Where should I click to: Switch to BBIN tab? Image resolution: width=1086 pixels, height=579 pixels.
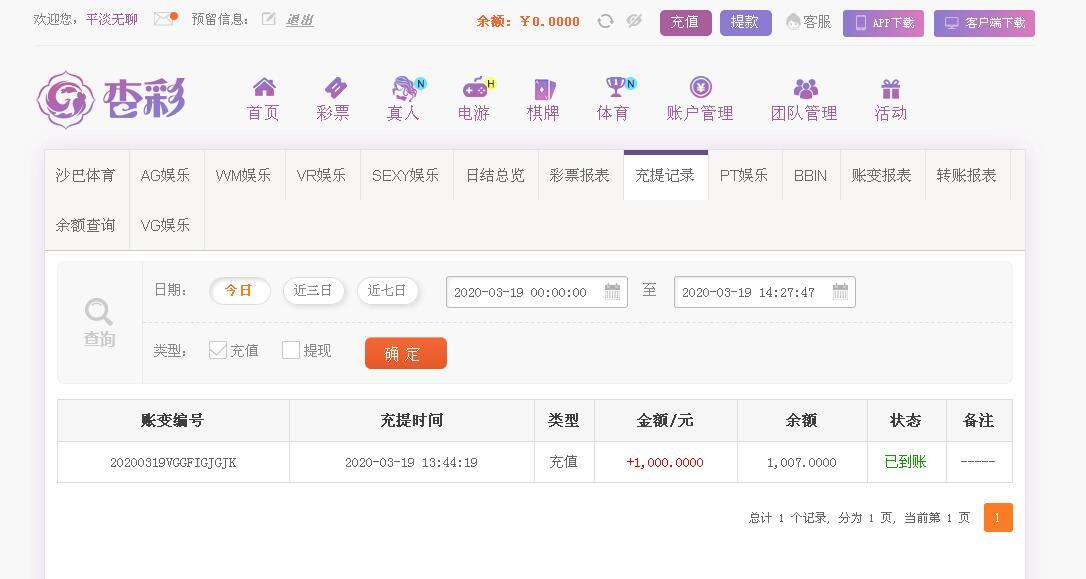click(x=811, y=175)
